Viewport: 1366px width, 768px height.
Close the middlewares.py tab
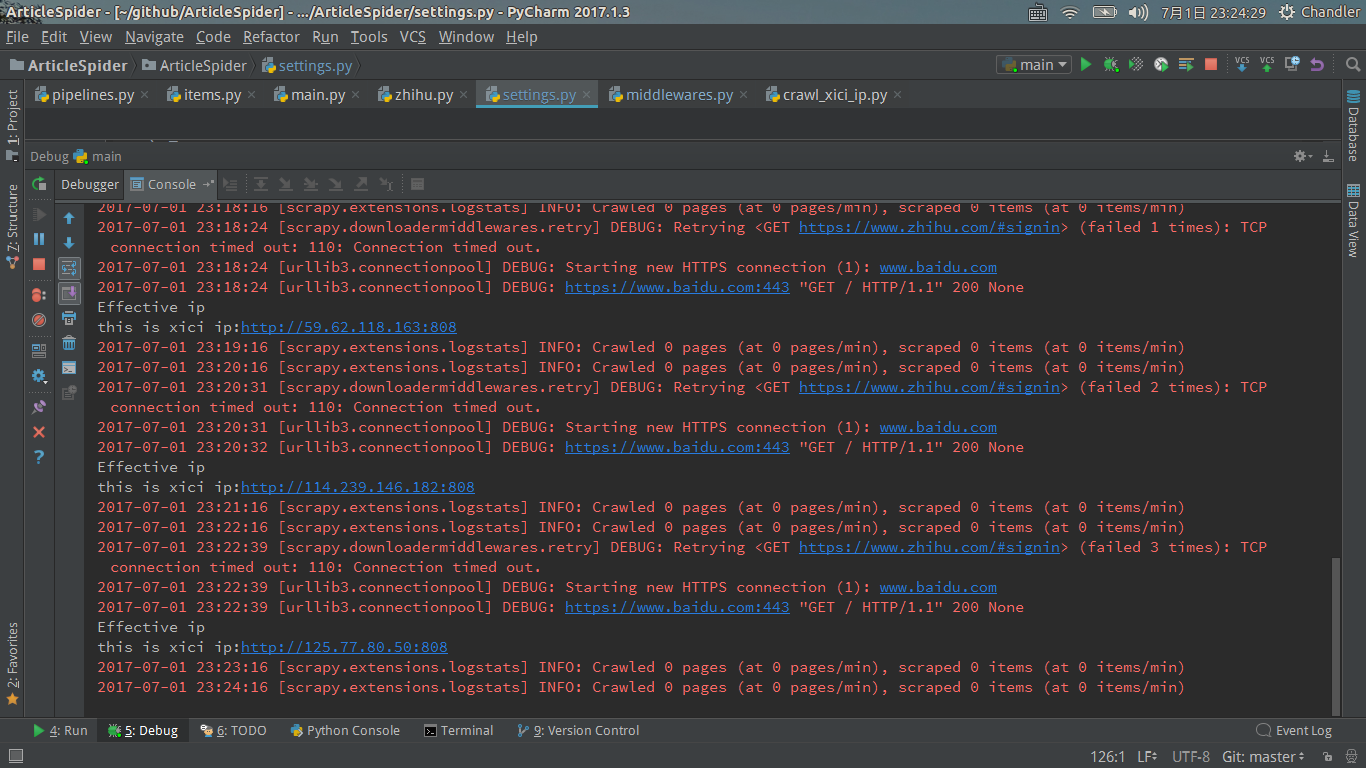click(746, 95)
